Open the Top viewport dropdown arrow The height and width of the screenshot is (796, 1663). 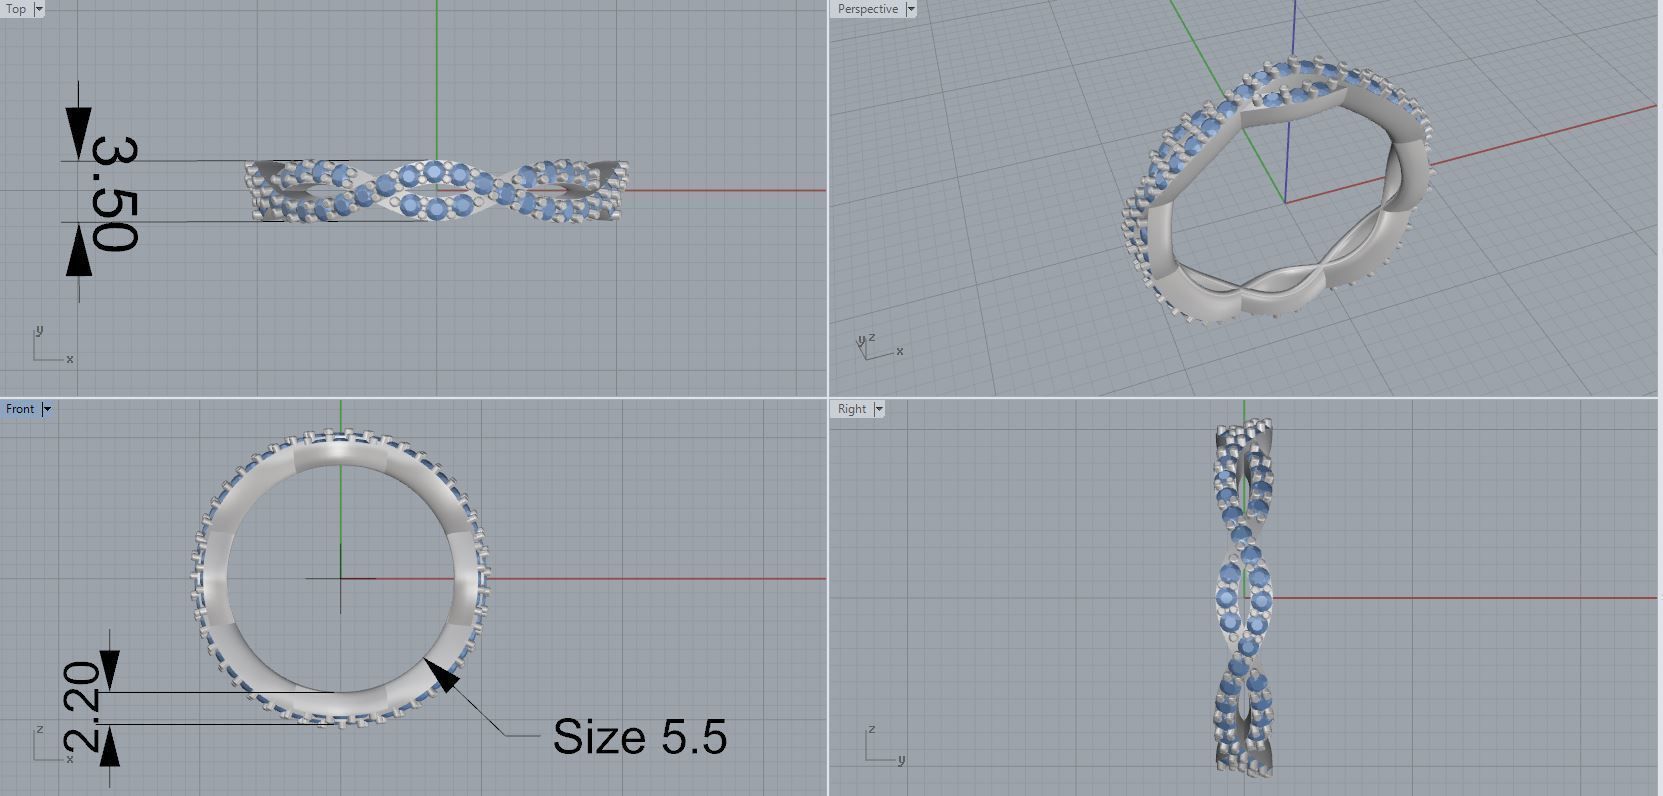(x=39, y=9)
